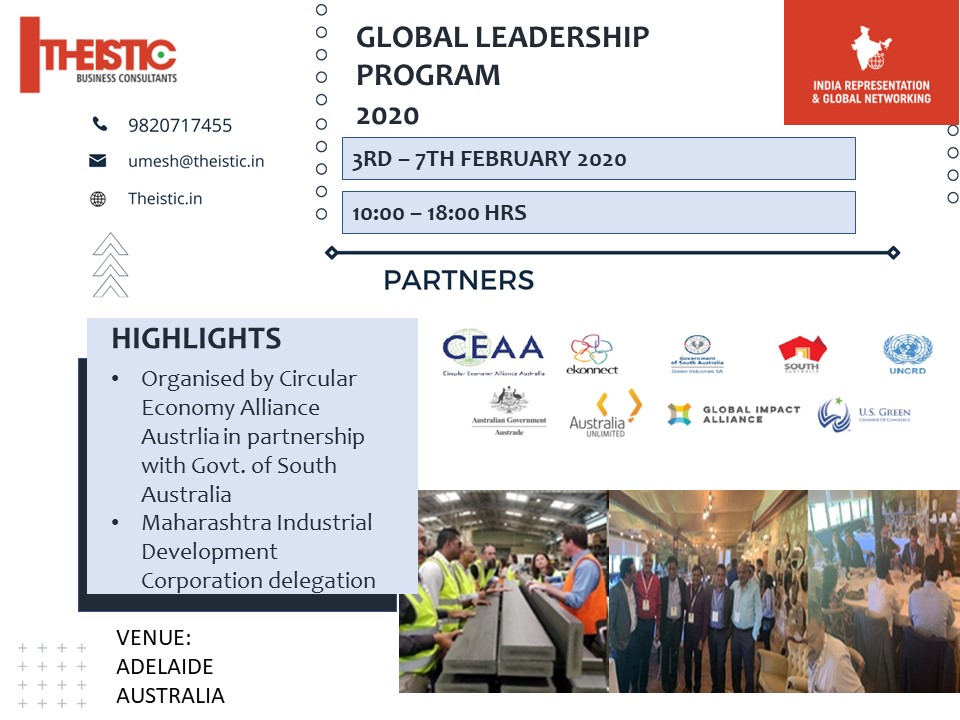Open the Theistic.in website link
Image resolution: width=960 pixels, height=720 pixels.
coord(165,198)
